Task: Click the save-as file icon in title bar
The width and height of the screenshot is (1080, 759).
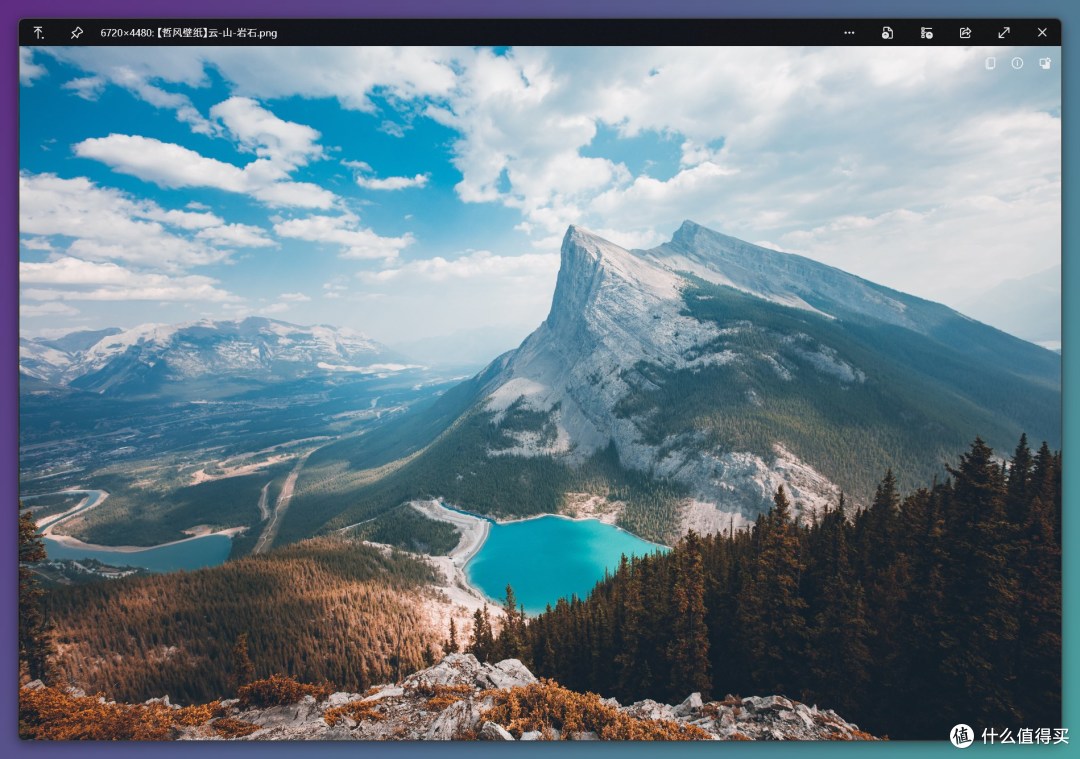Action: (887, 32)
